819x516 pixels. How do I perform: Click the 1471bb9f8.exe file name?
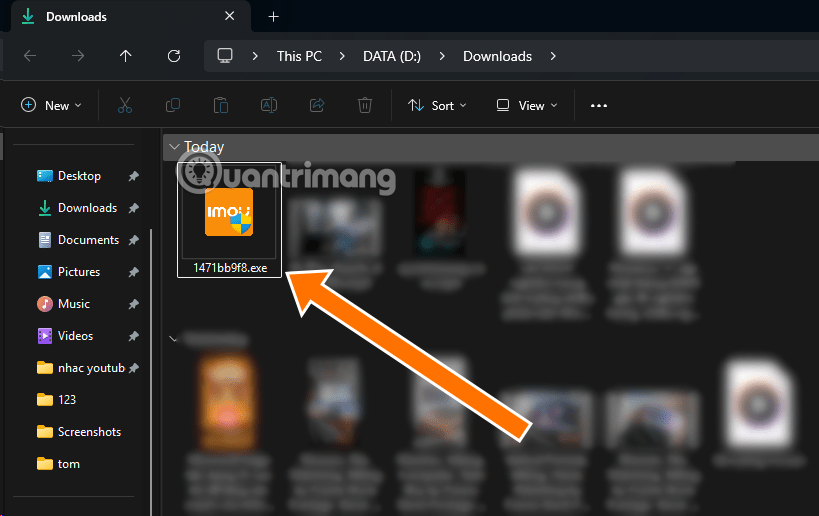(x=230, y=268)
